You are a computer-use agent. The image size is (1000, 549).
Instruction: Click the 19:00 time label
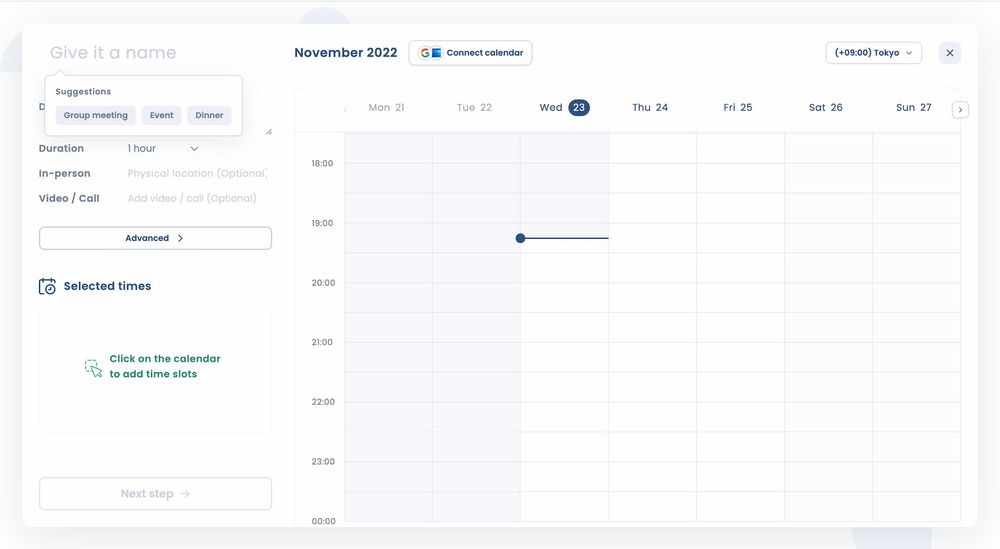tap(322, 223)
